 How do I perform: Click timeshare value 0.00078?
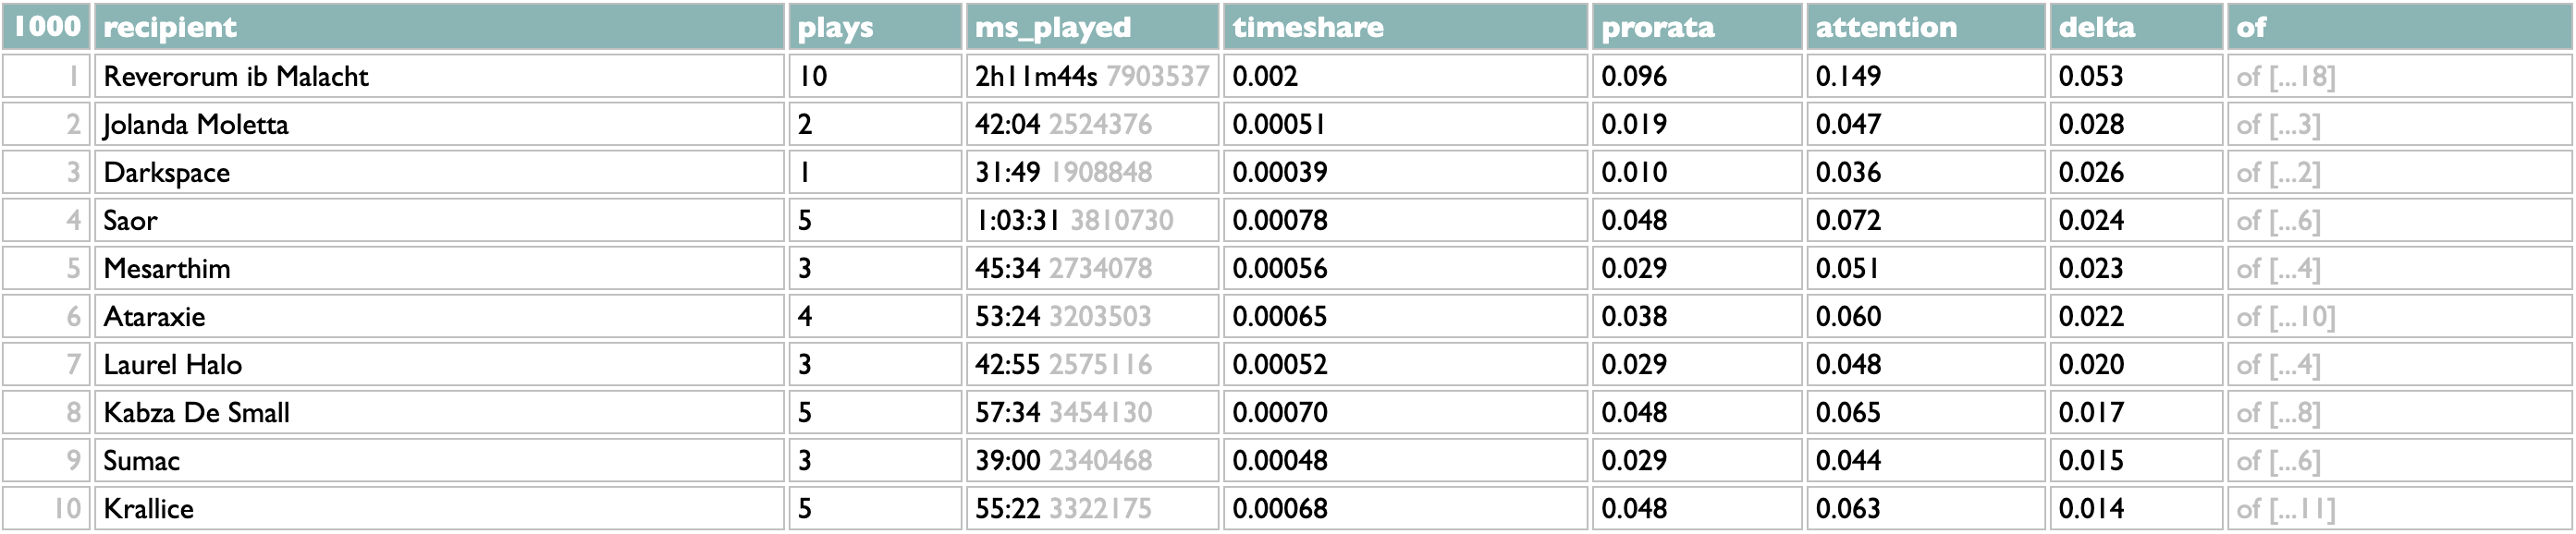tap(1280, 220)
